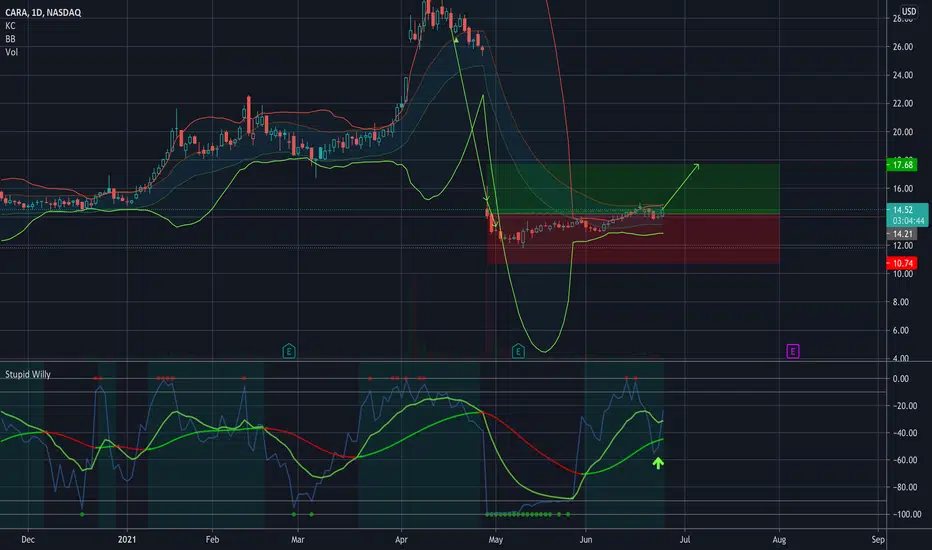This screenshot has height=550, width=932.
Task: Click the Jul label on time axis
Action: (685, 539)
